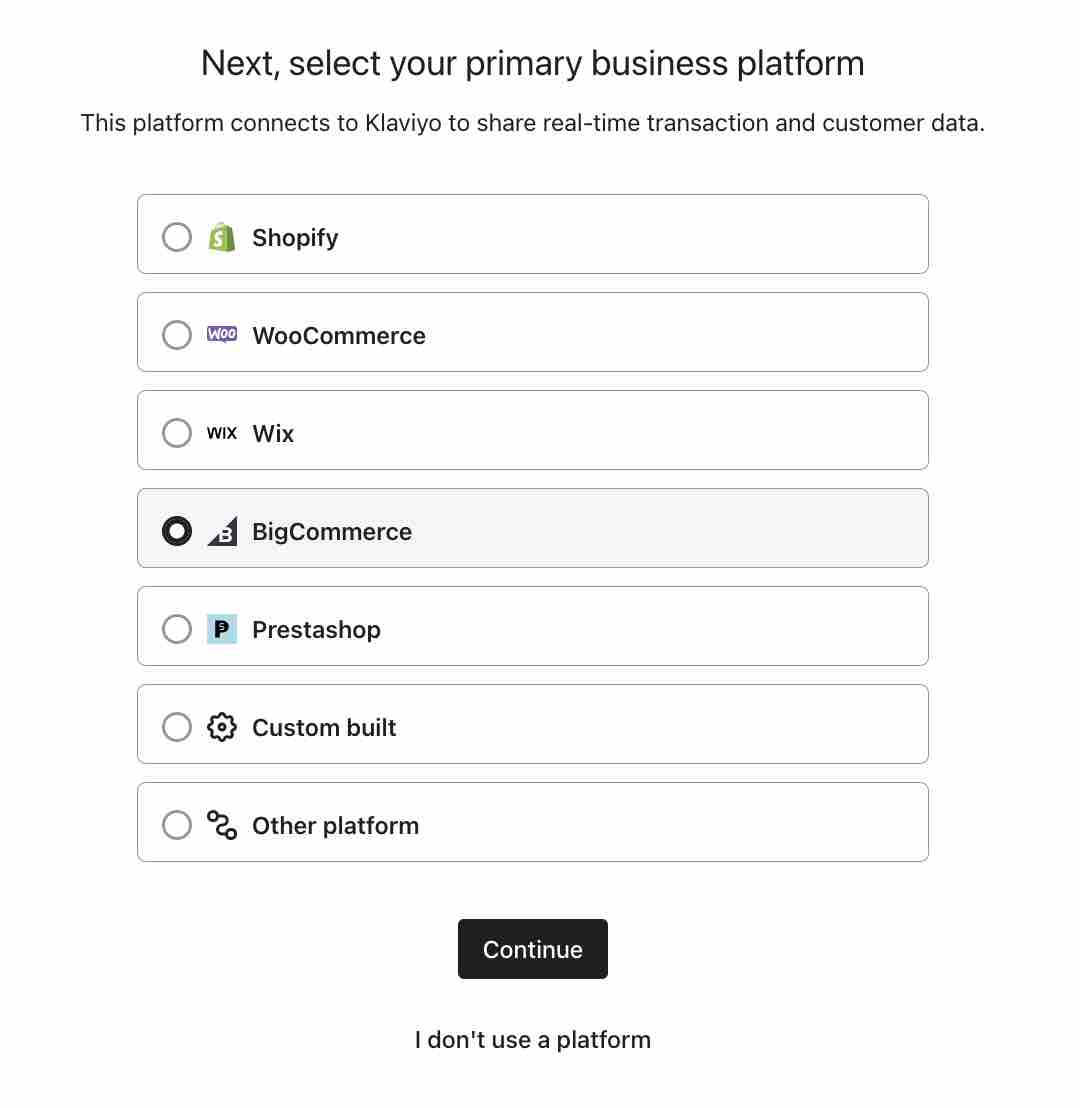Select the Custom built radio button

coord(177,727)
